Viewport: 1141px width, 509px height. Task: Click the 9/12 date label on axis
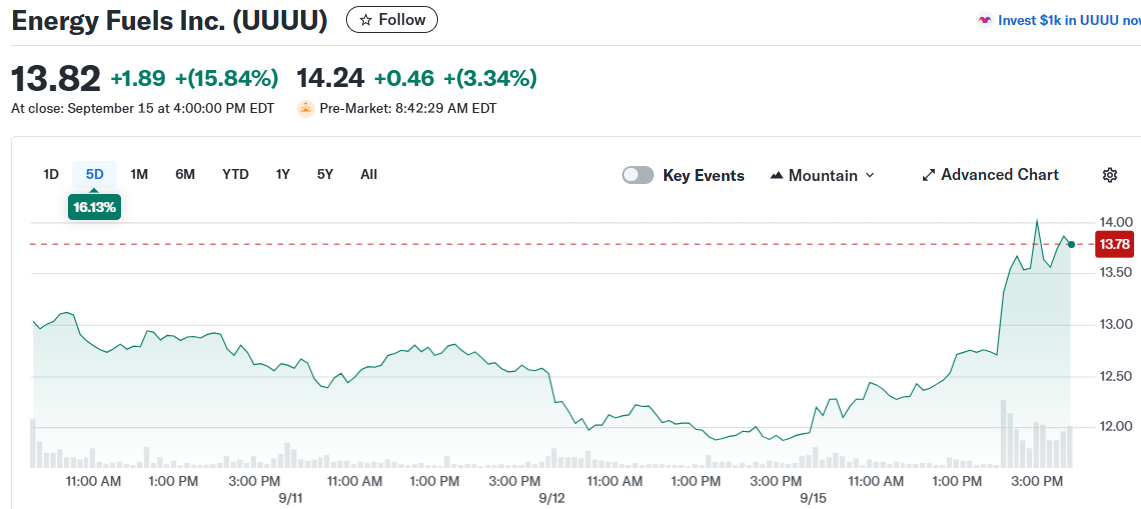coord(552,499)
